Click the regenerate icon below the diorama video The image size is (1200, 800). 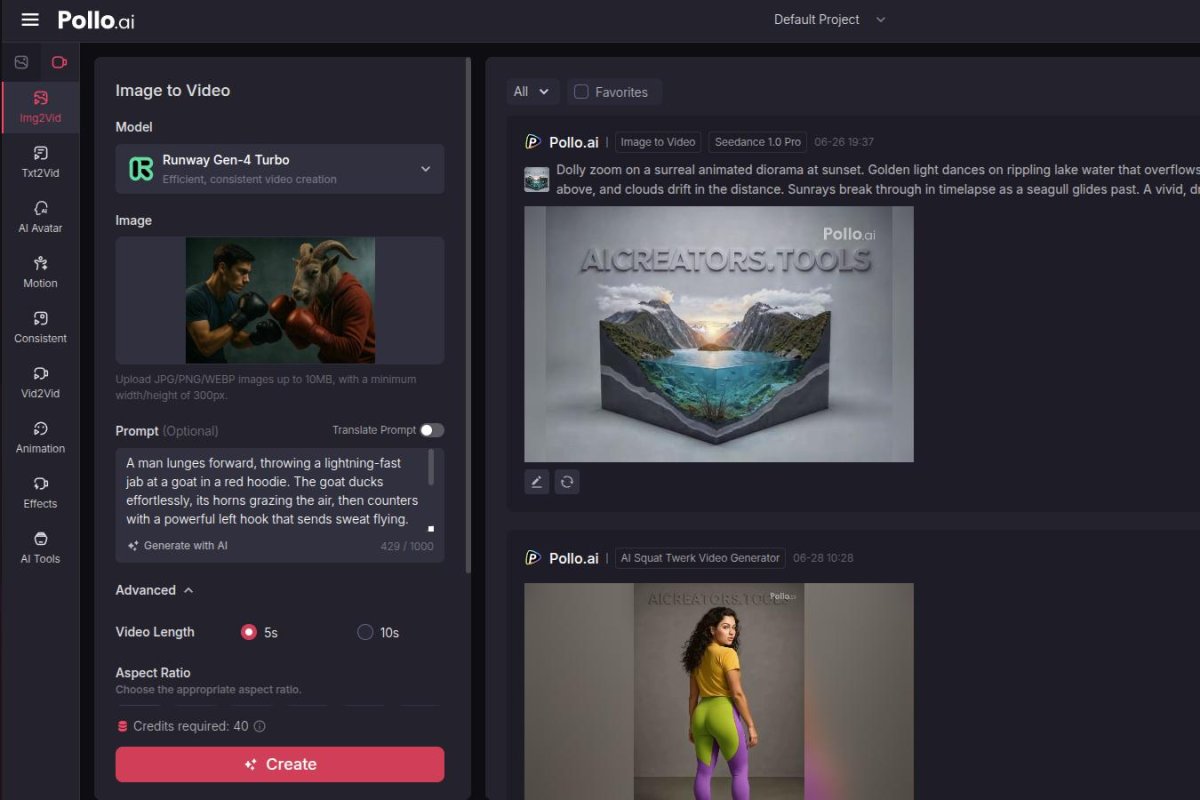point(567,481)
